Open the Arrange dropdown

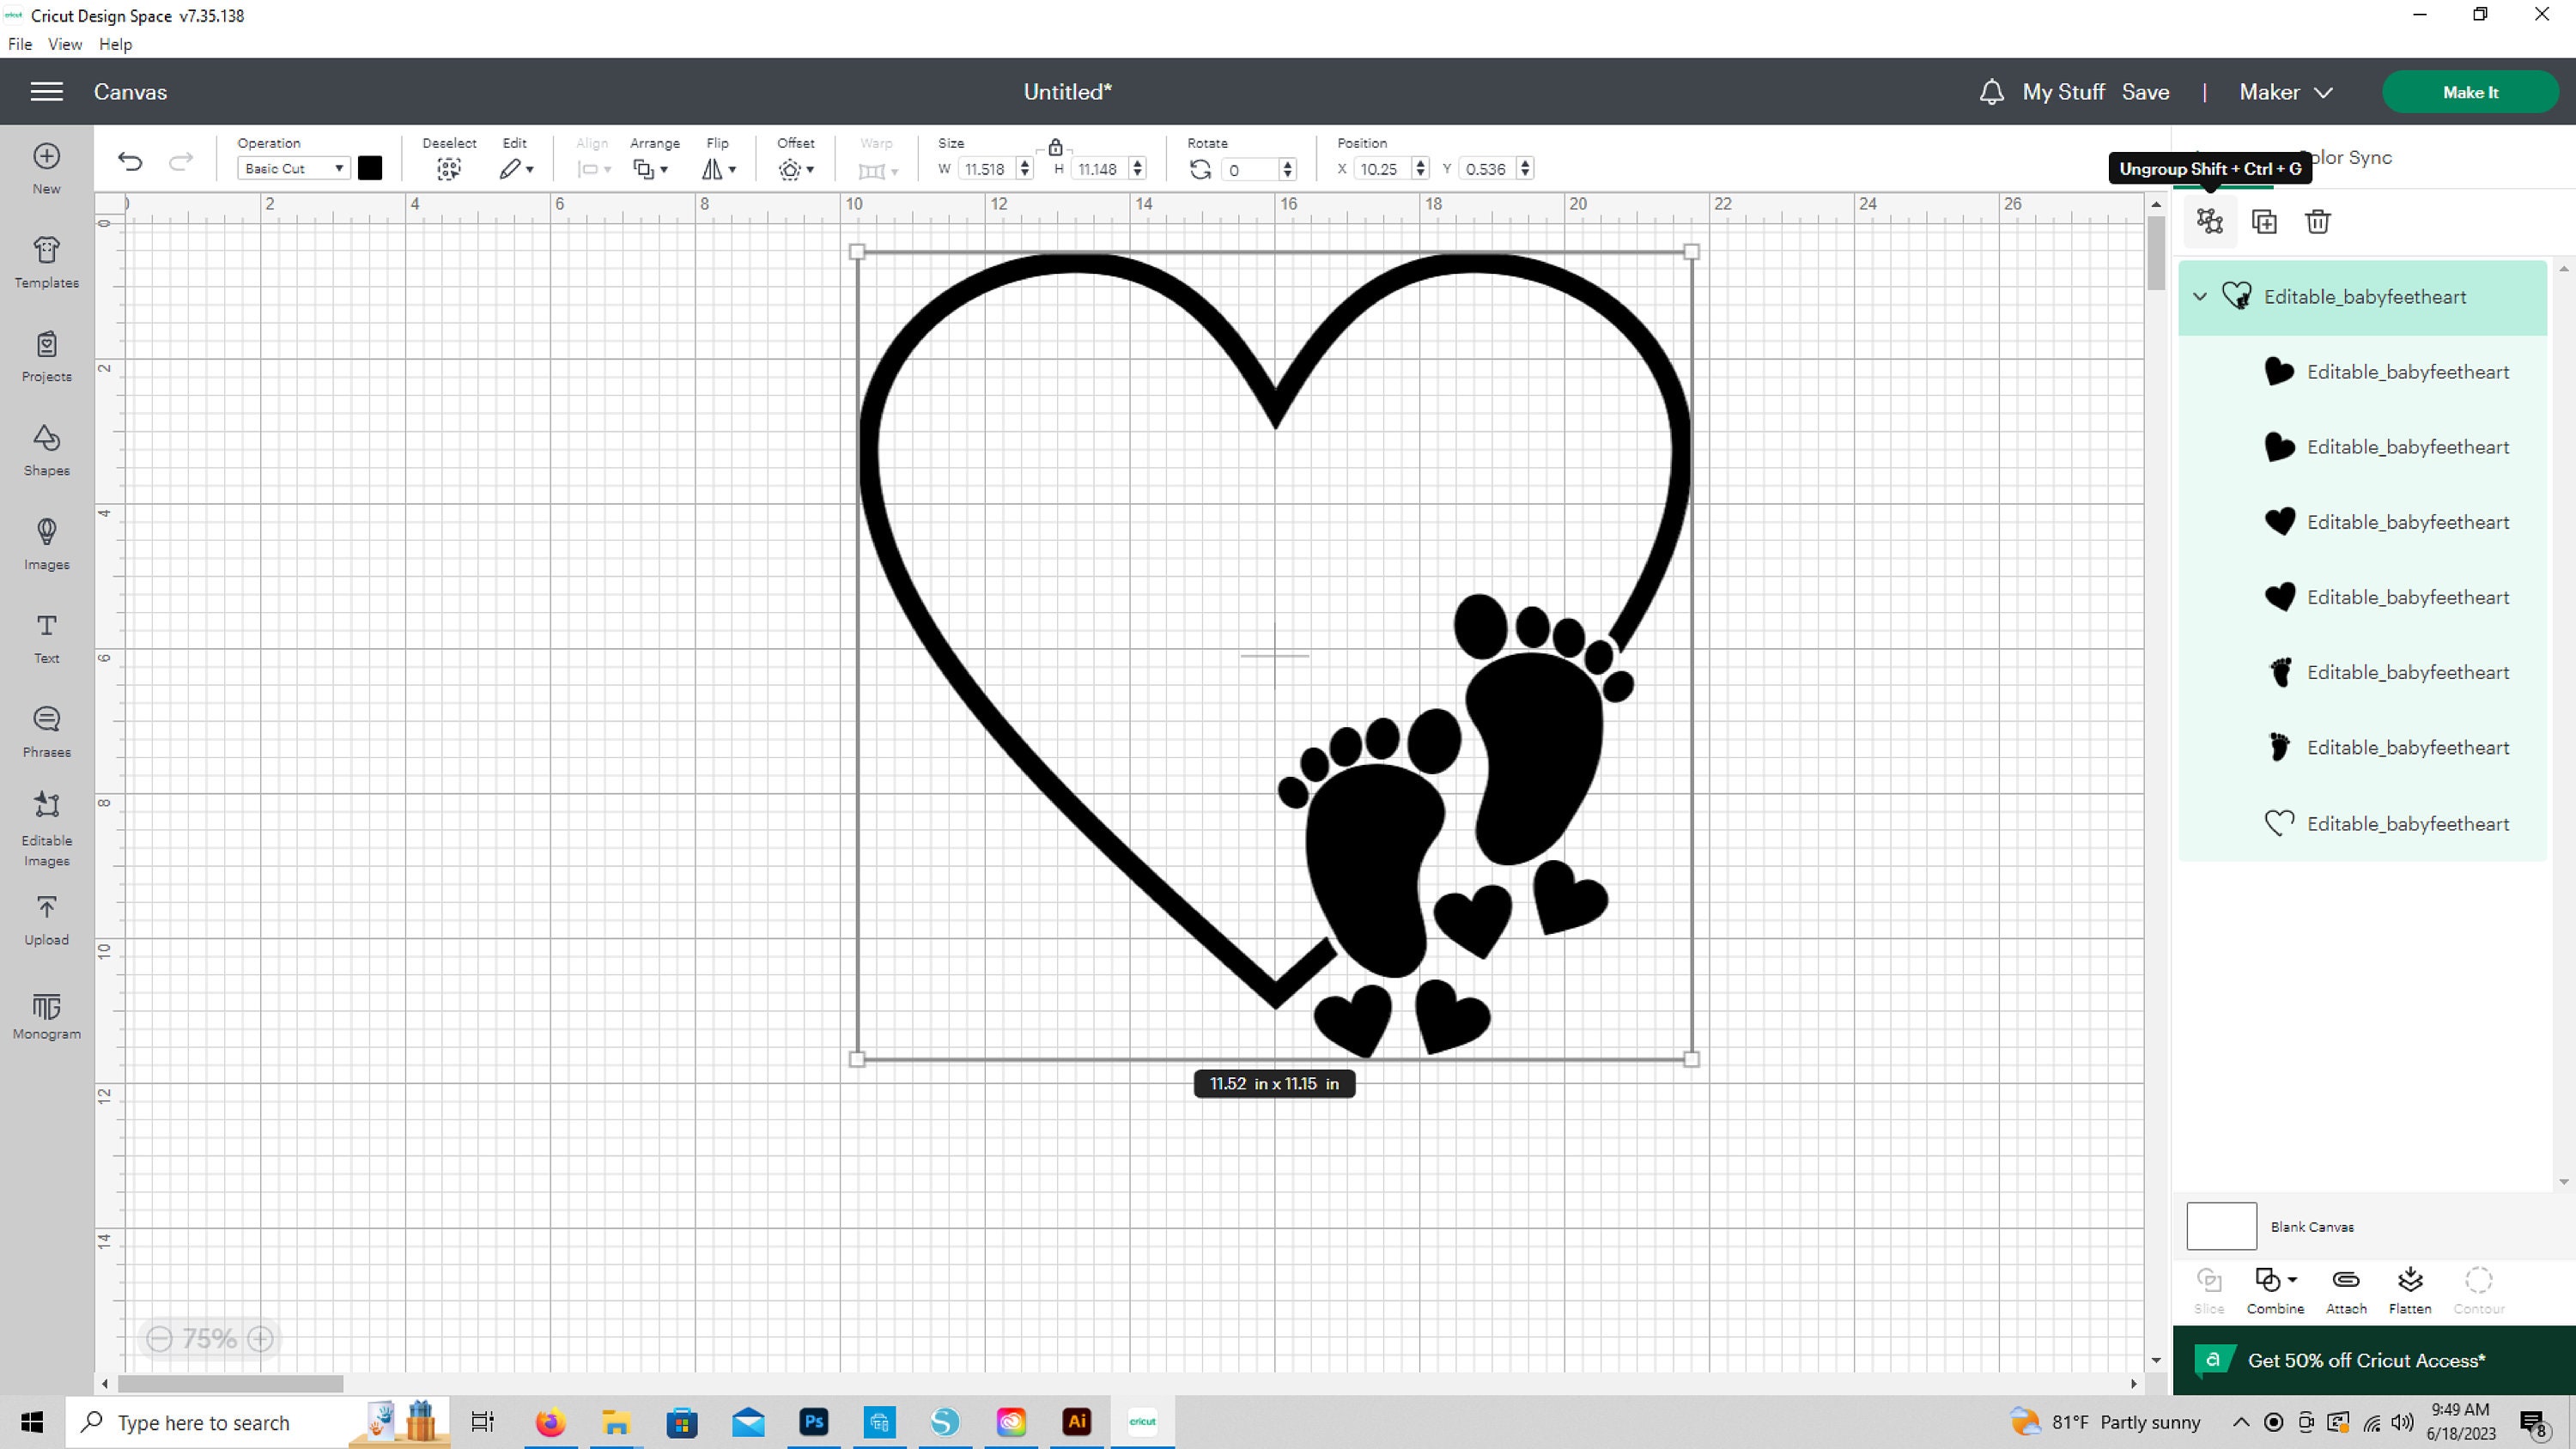pos(650,169)
